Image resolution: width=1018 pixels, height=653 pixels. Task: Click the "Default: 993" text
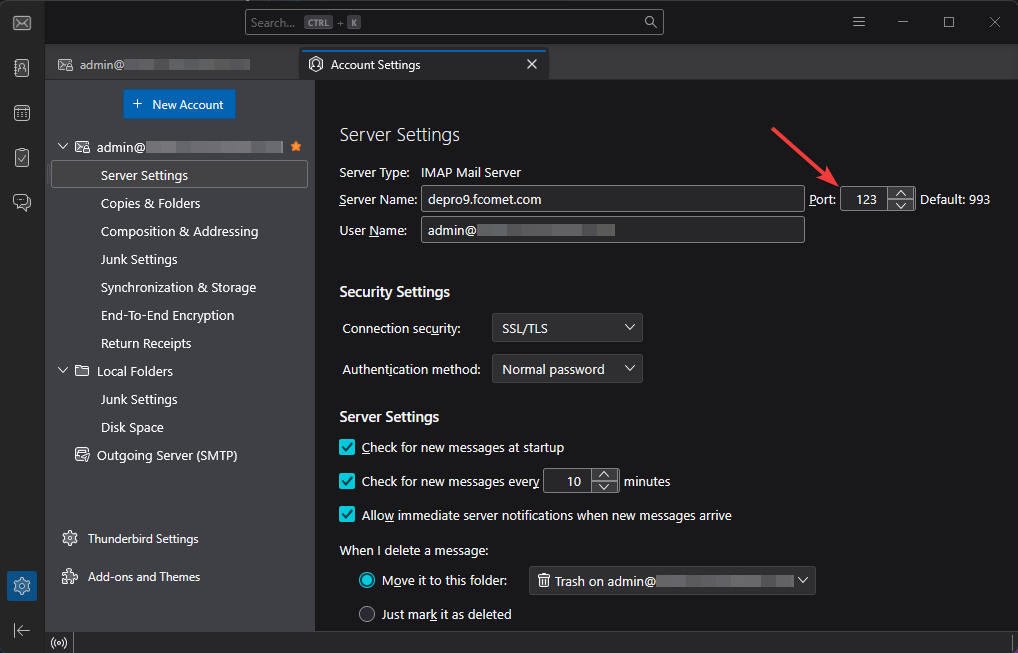pyautogui.click(x=955, y=199)
